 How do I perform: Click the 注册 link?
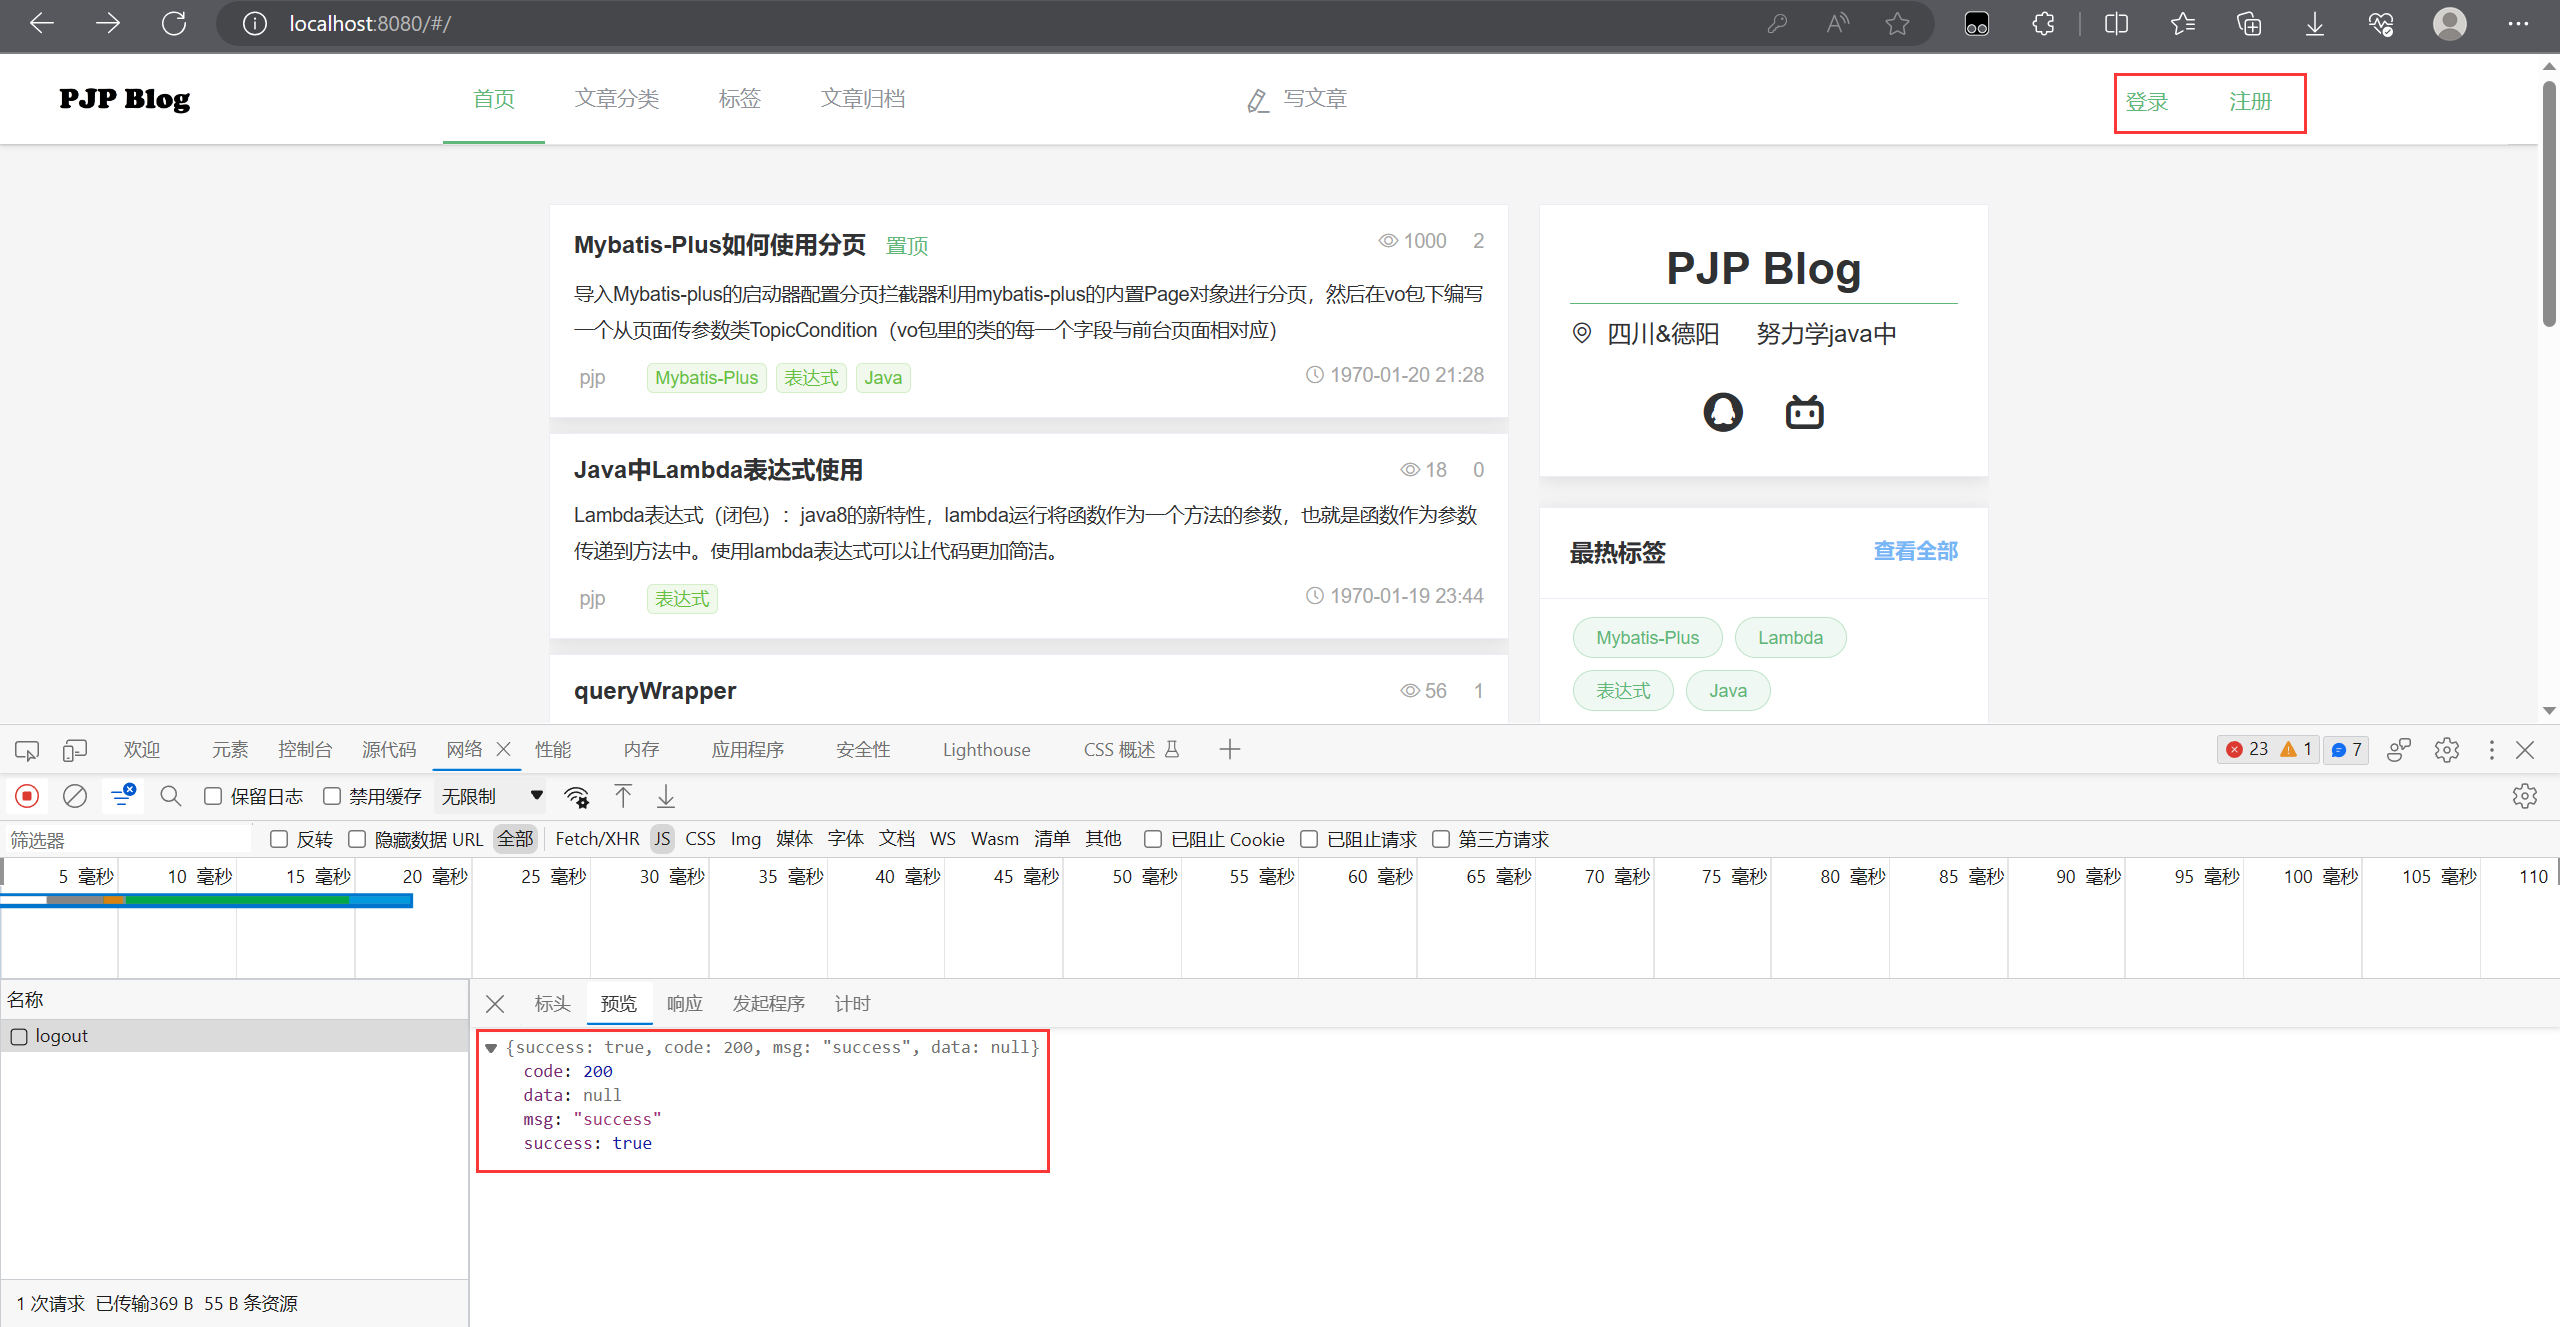[2249, 101]
